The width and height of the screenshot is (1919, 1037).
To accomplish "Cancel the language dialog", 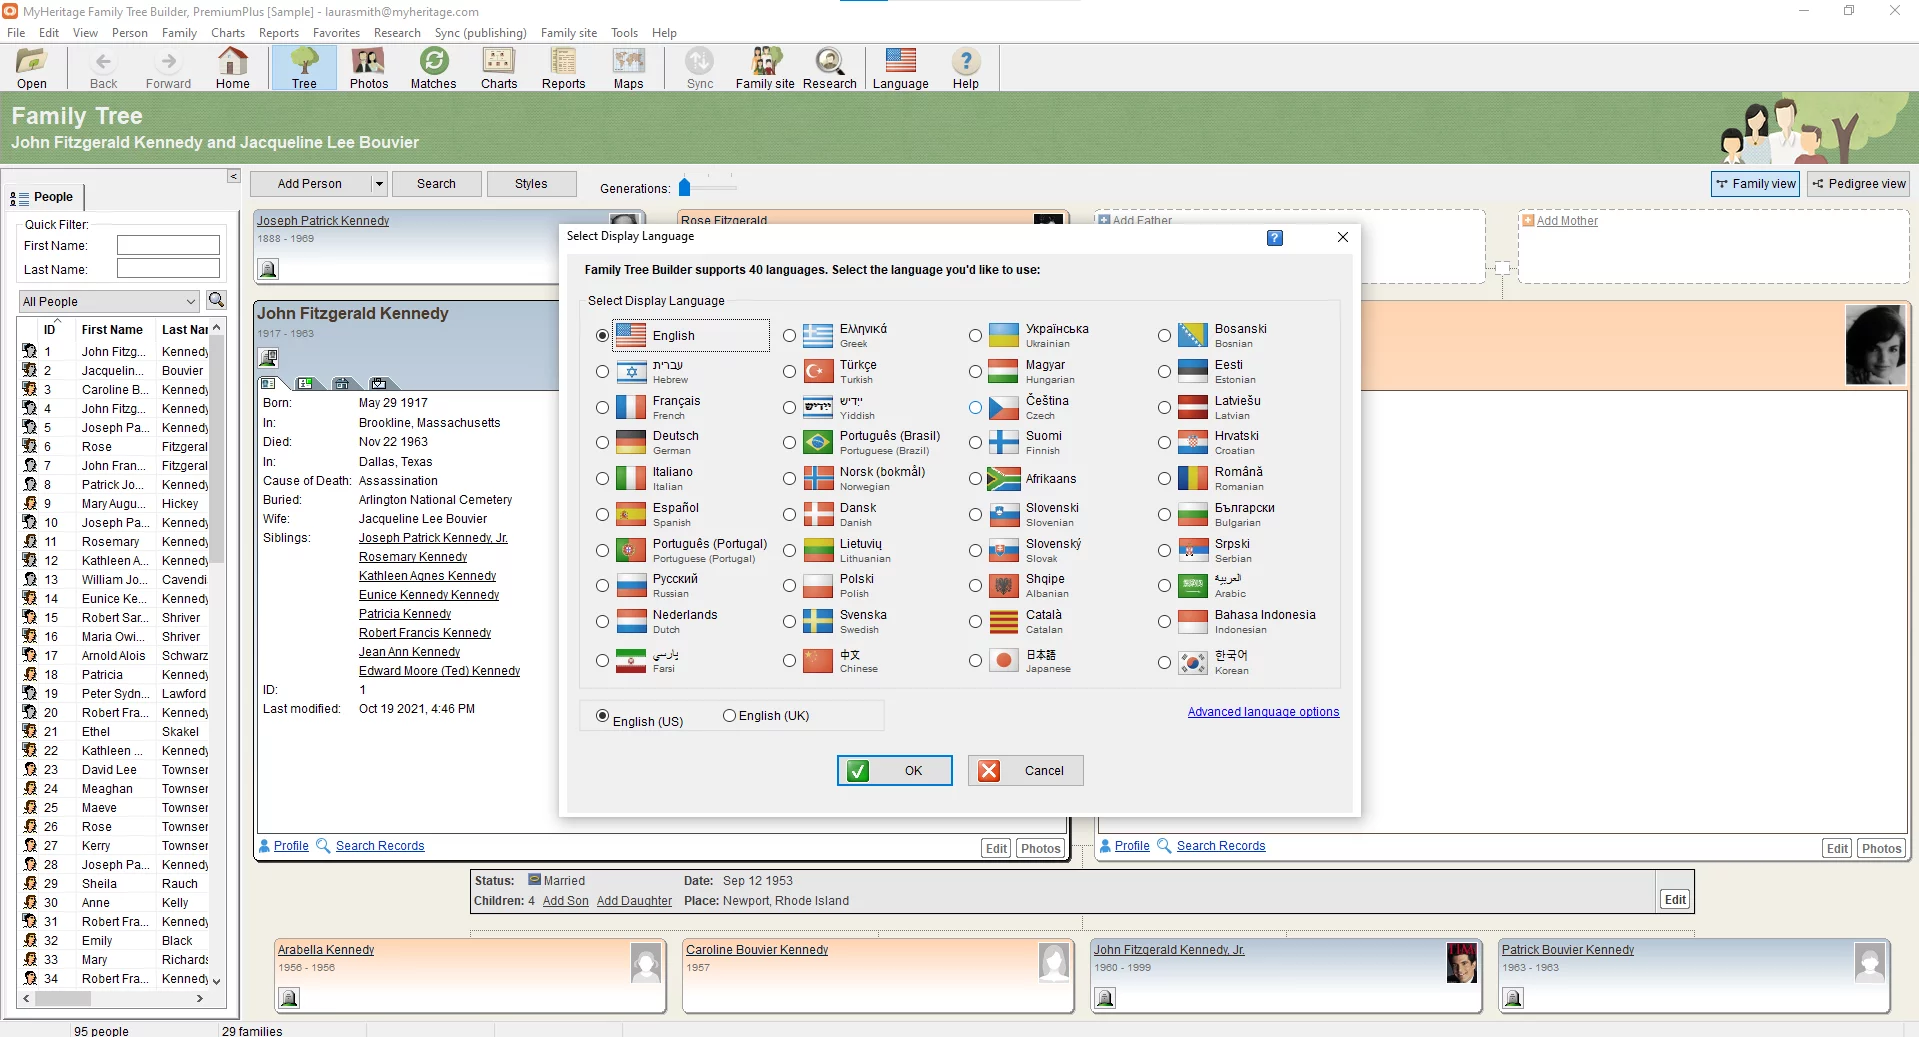I will (x=1025, y=771).
